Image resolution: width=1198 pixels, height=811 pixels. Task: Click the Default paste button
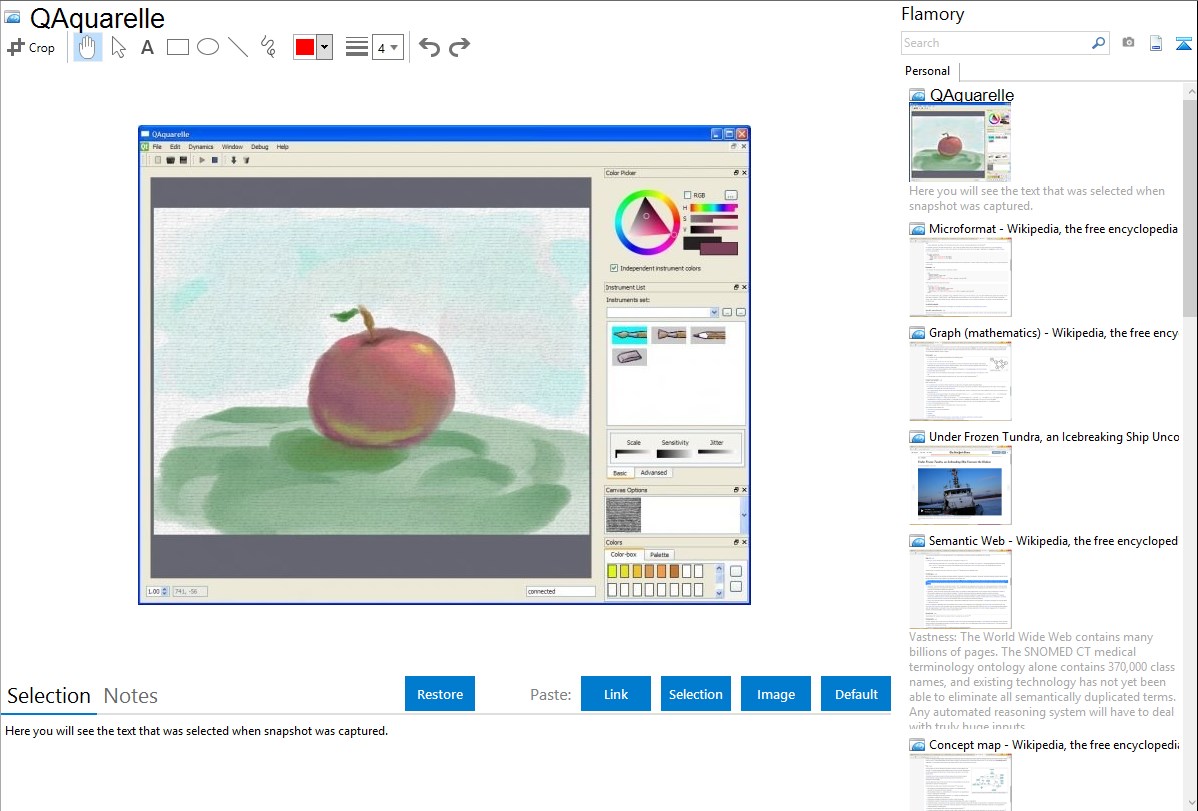click(856, 694)
